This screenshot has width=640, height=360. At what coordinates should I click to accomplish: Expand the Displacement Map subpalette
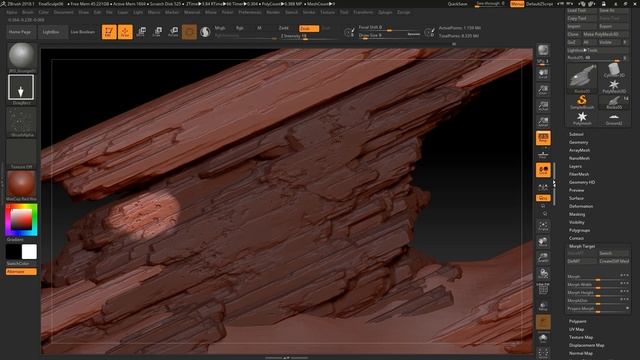(x=587, y=345)
